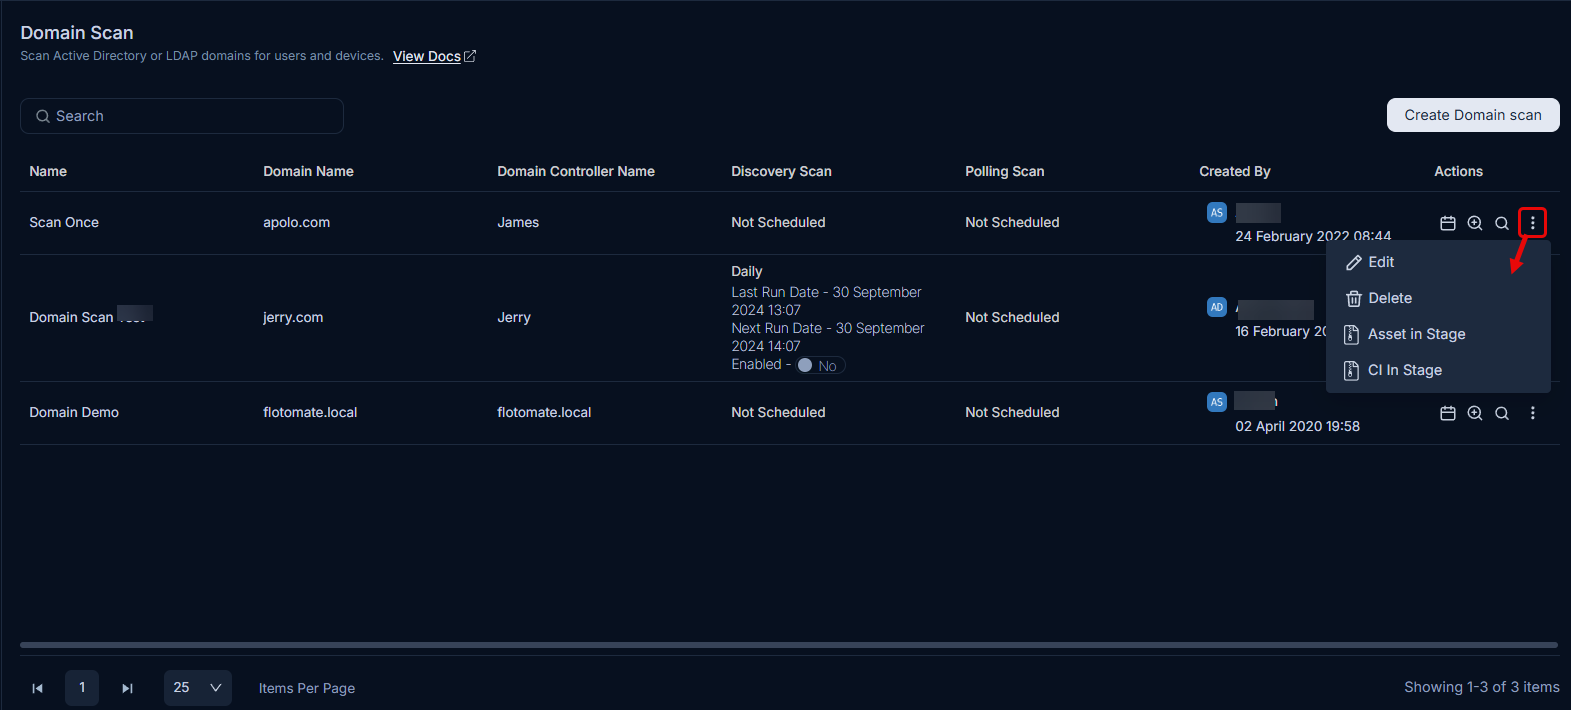Click the magnifier-plus icon in Domain Demo row

(1475, 413)
